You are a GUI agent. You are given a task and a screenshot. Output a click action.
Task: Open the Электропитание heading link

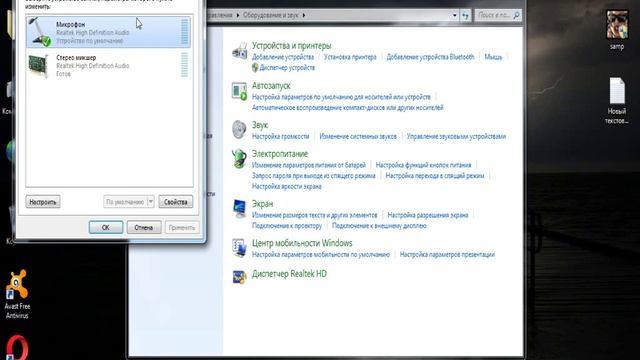(280, 154)
